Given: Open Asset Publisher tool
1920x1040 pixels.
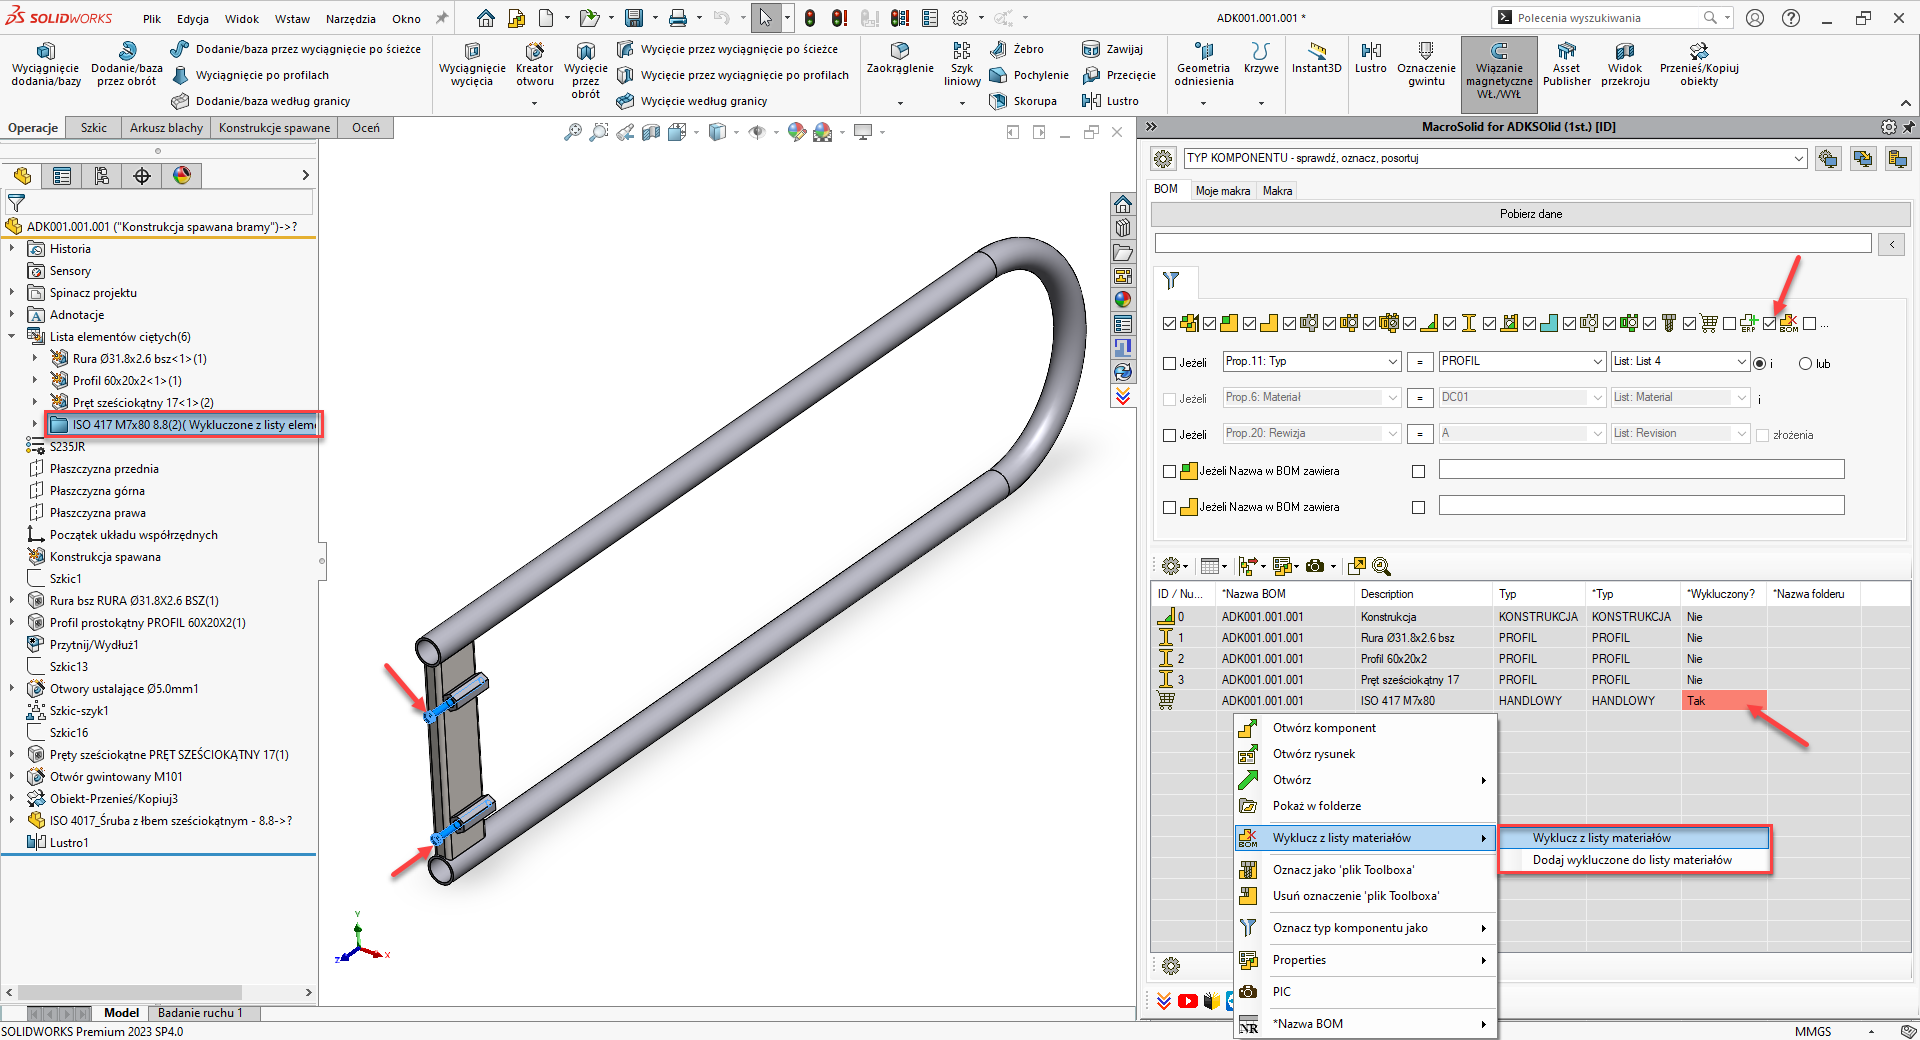Looking at the screenshot, I should coord(1566,62).
